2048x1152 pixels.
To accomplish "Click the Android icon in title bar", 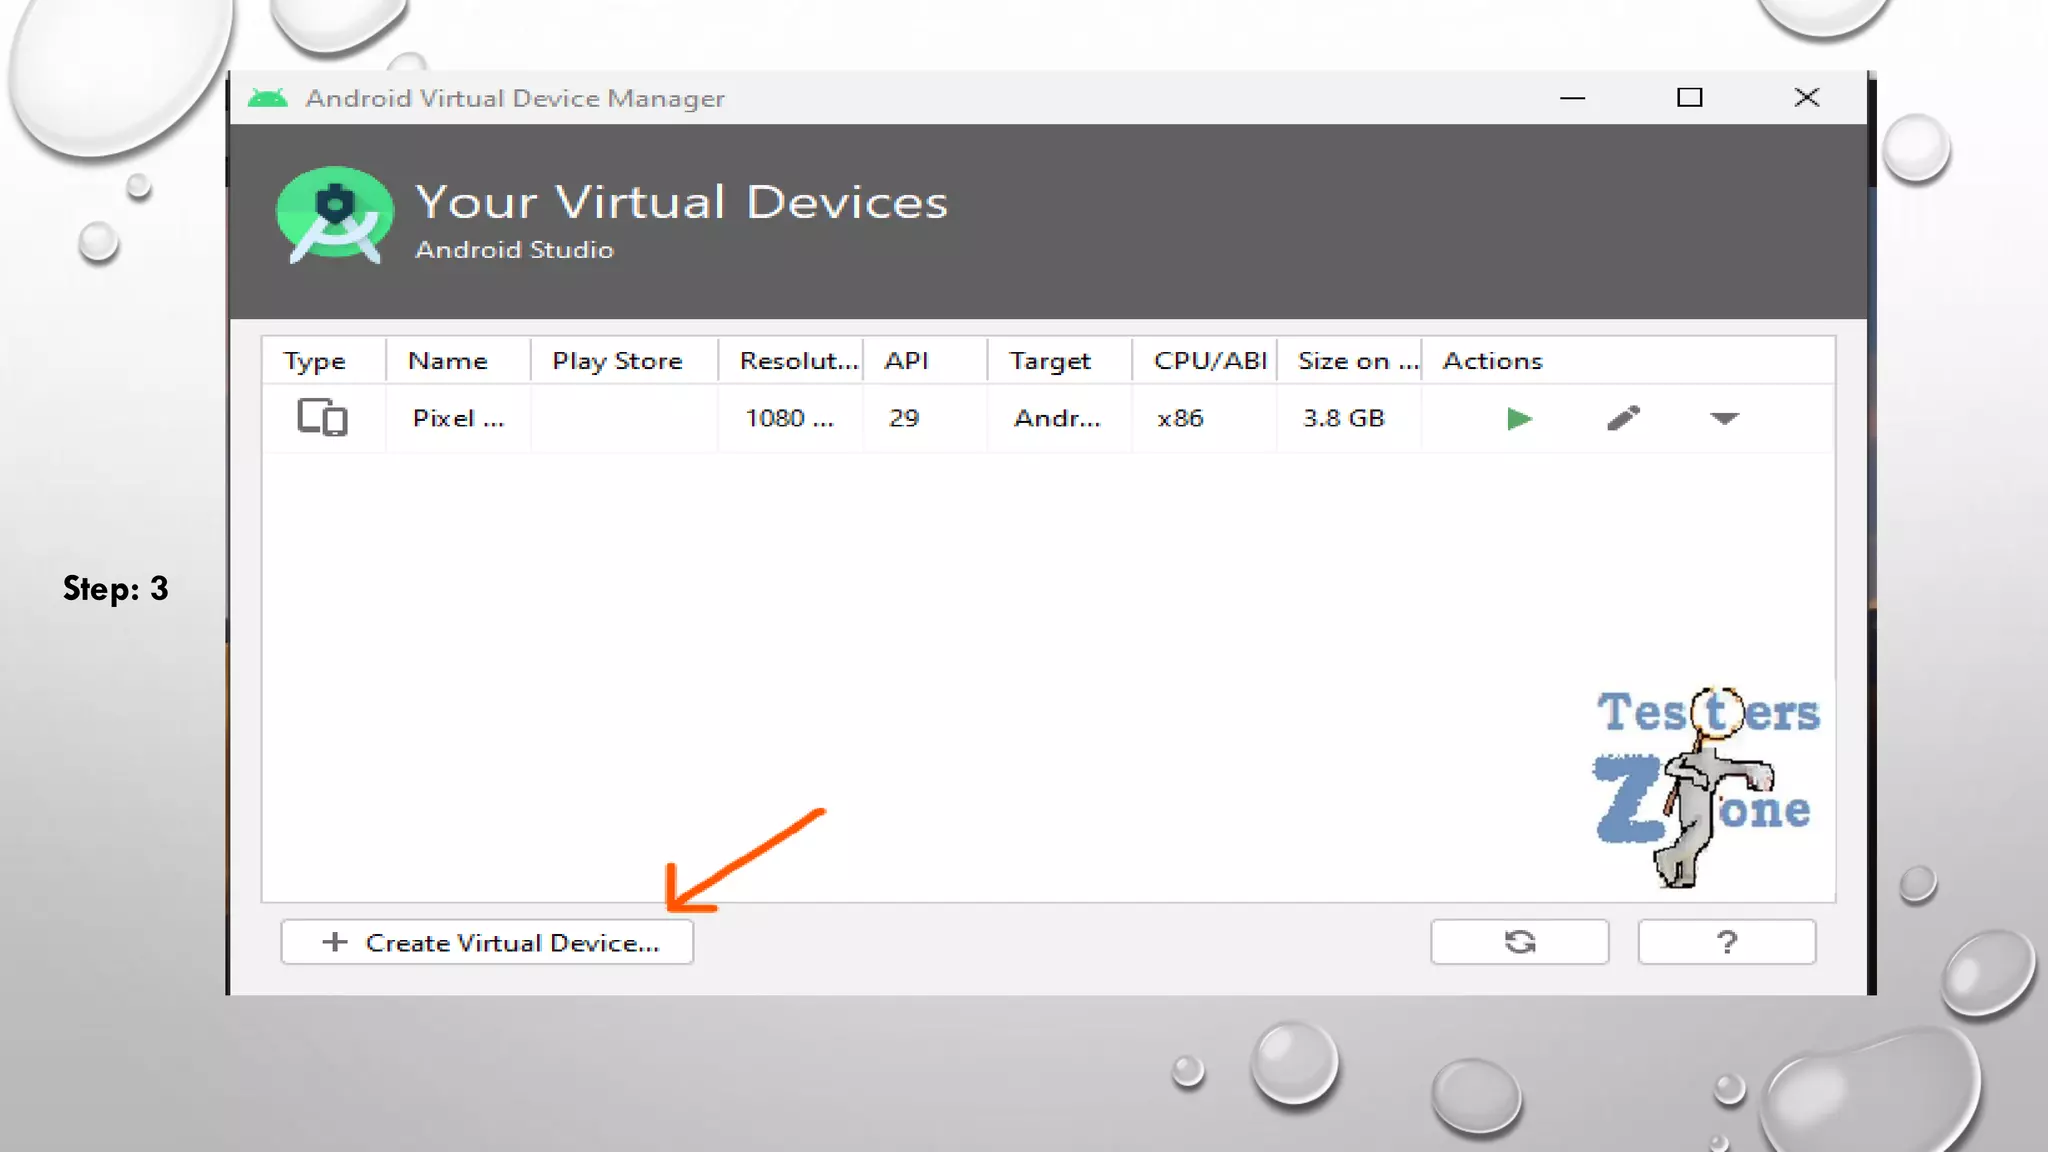I will click(x=267, y=98).
